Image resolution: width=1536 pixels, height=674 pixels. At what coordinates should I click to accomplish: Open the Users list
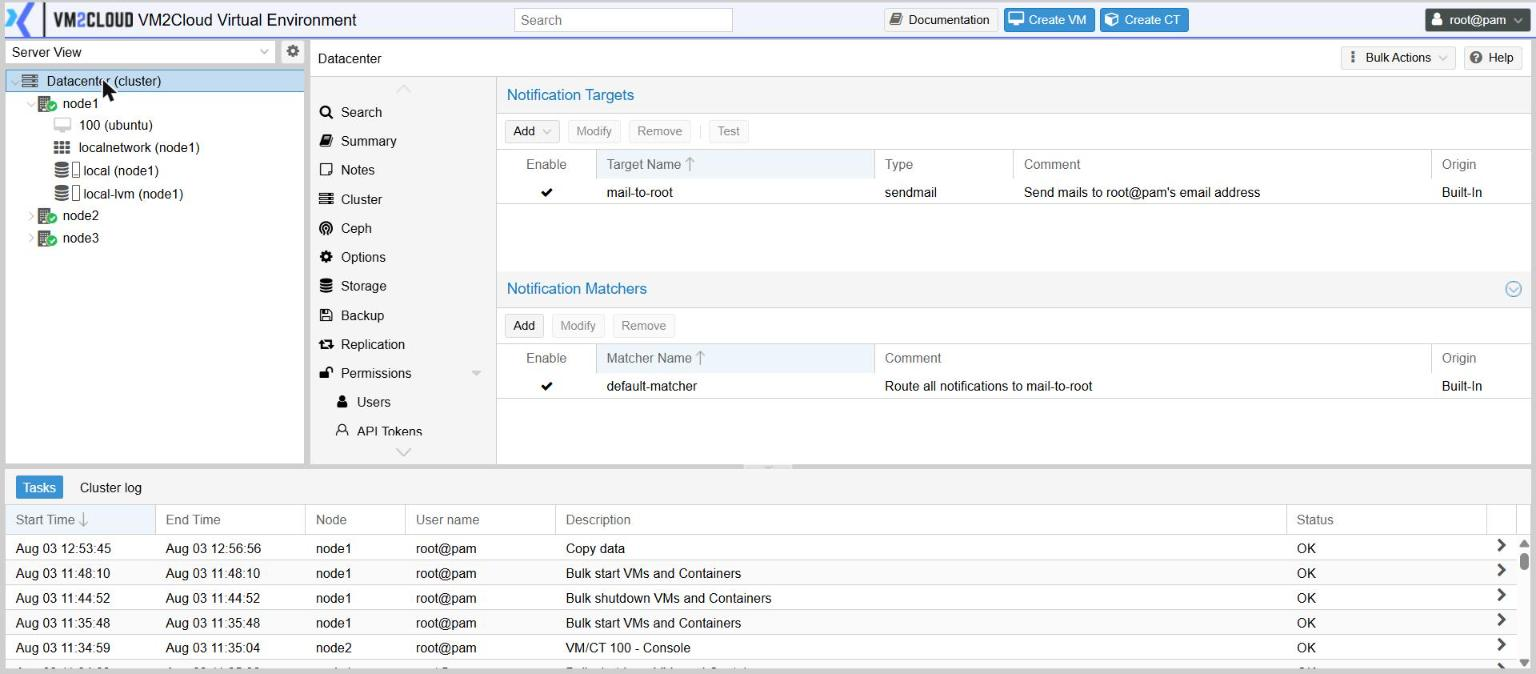tap(364, 402)
